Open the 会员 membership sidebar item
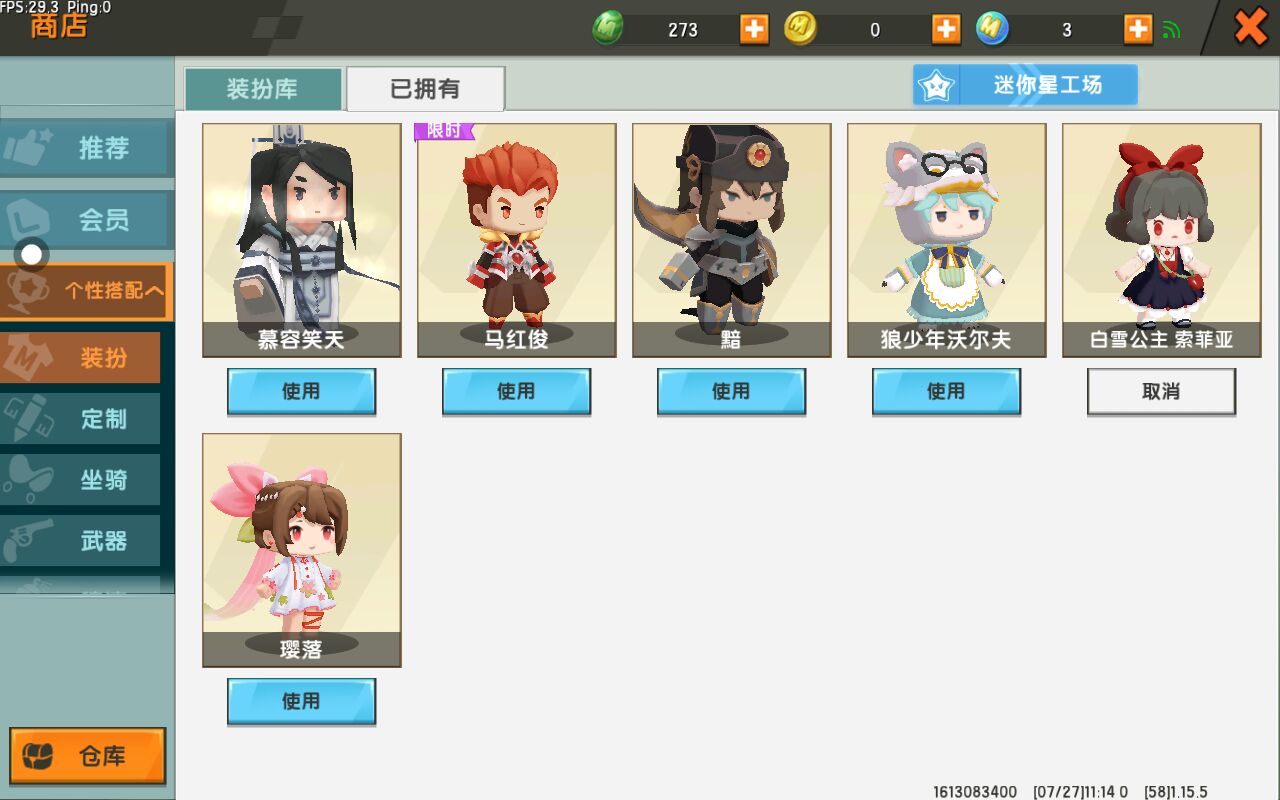 (x=87, y=220)
